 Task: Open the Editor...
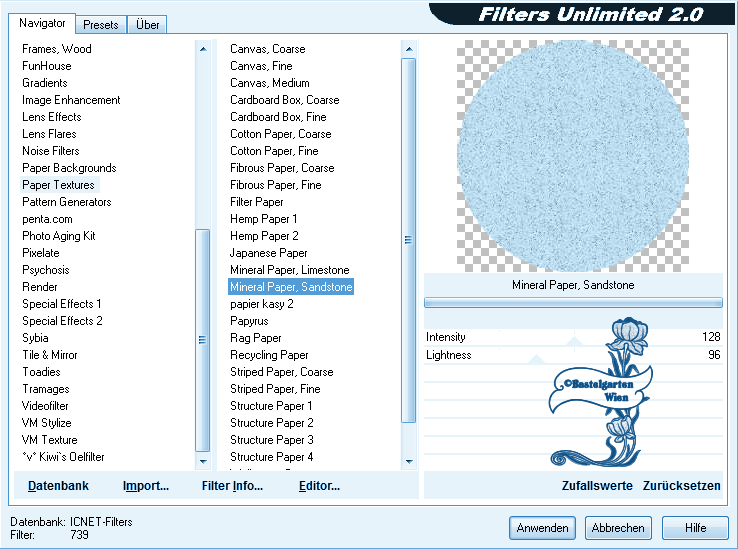point(320,485)
